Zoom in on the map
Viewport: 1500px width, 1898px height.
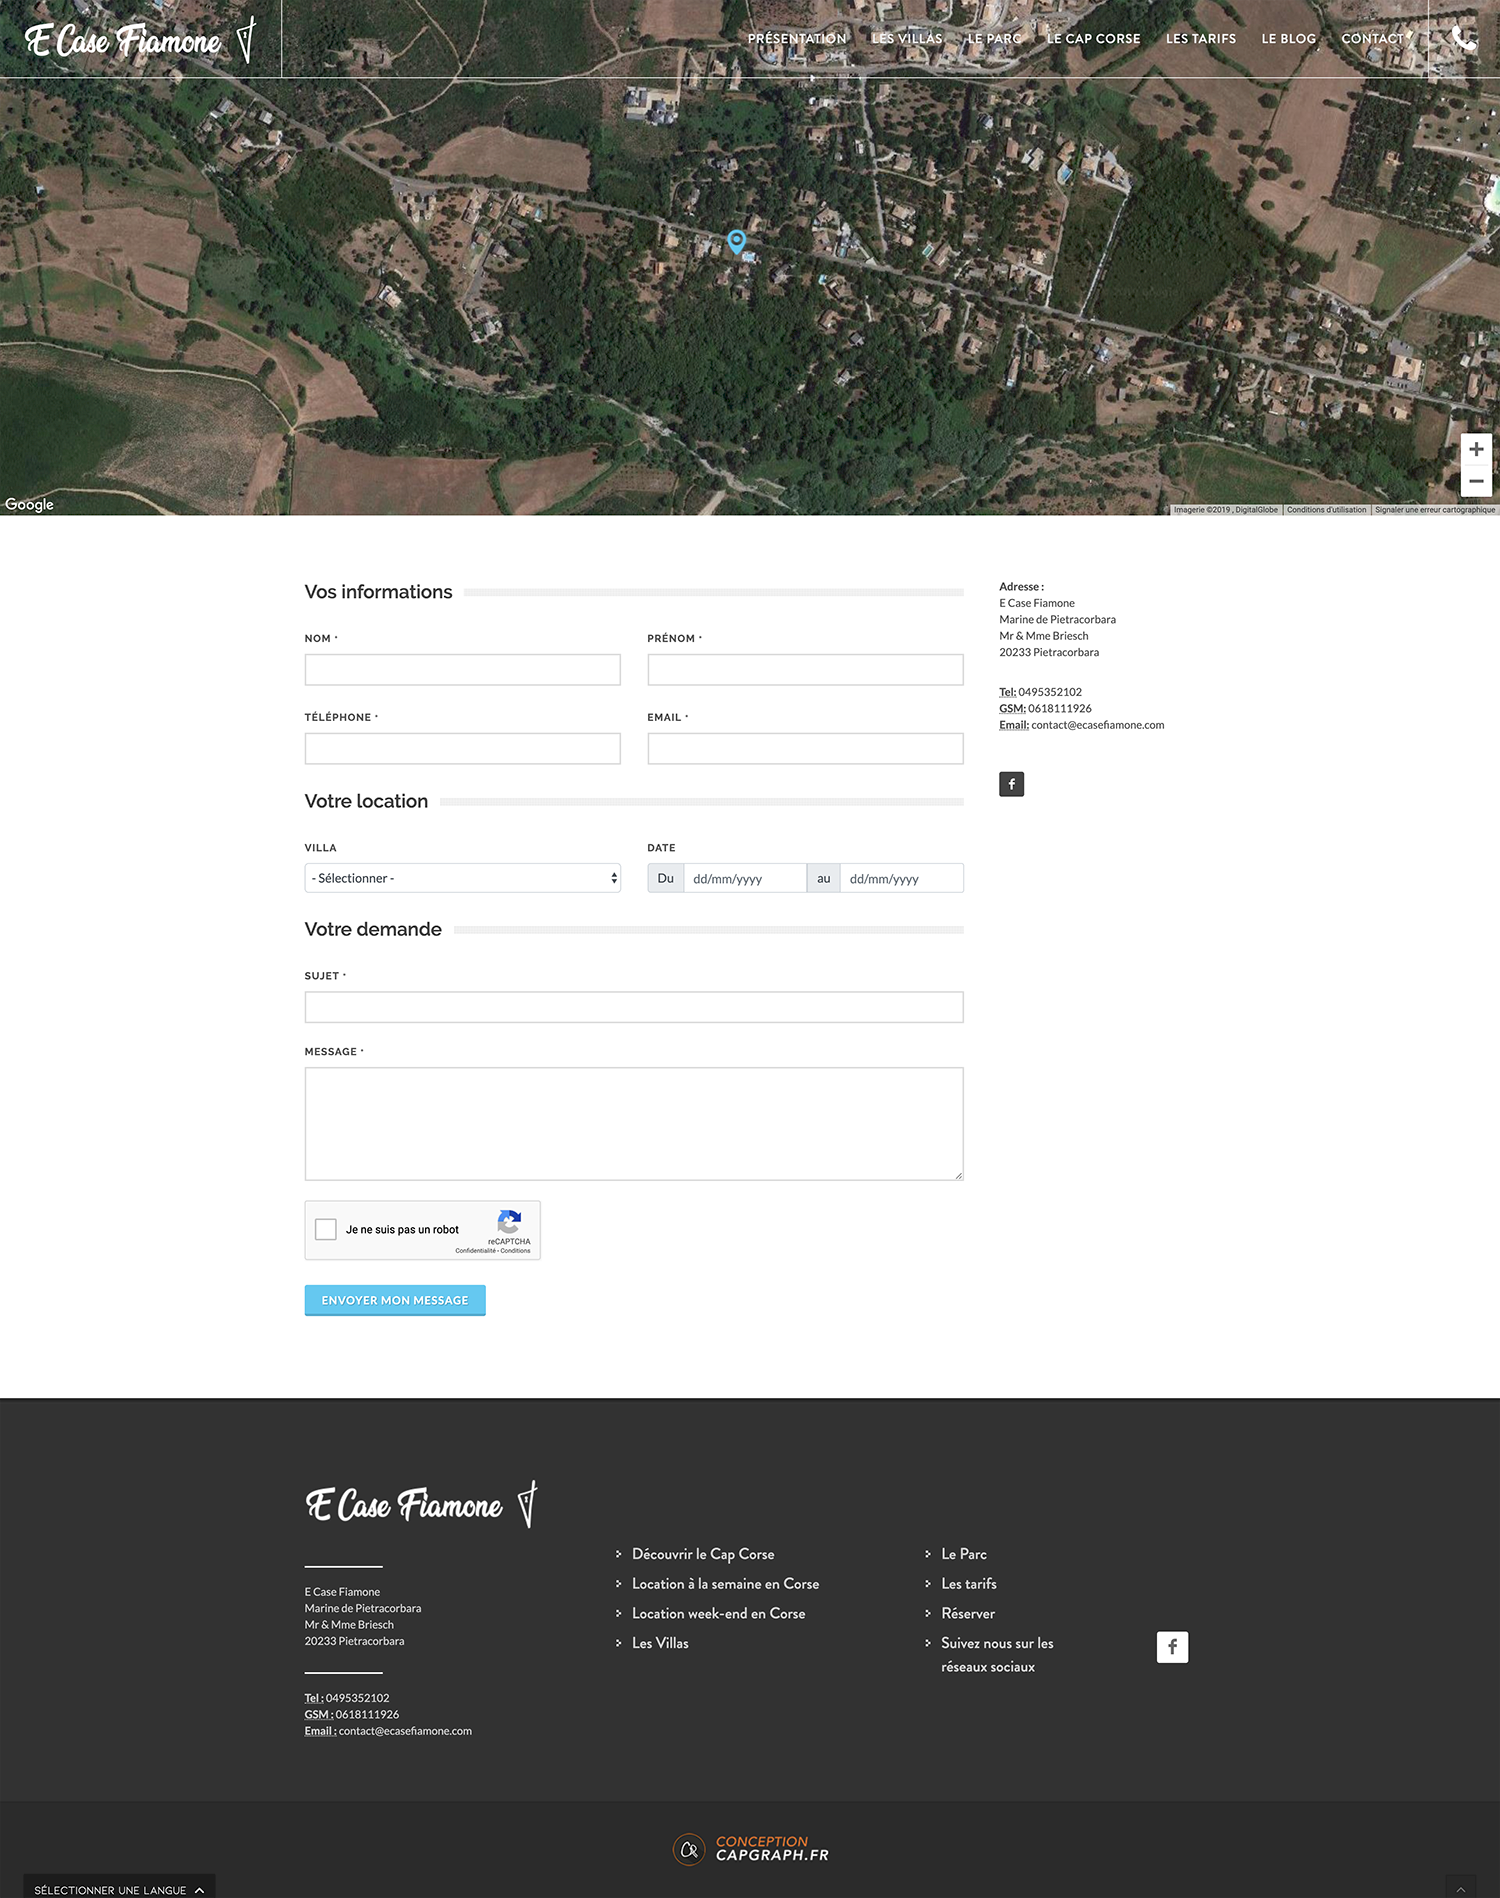click(x=1476, y=449)
